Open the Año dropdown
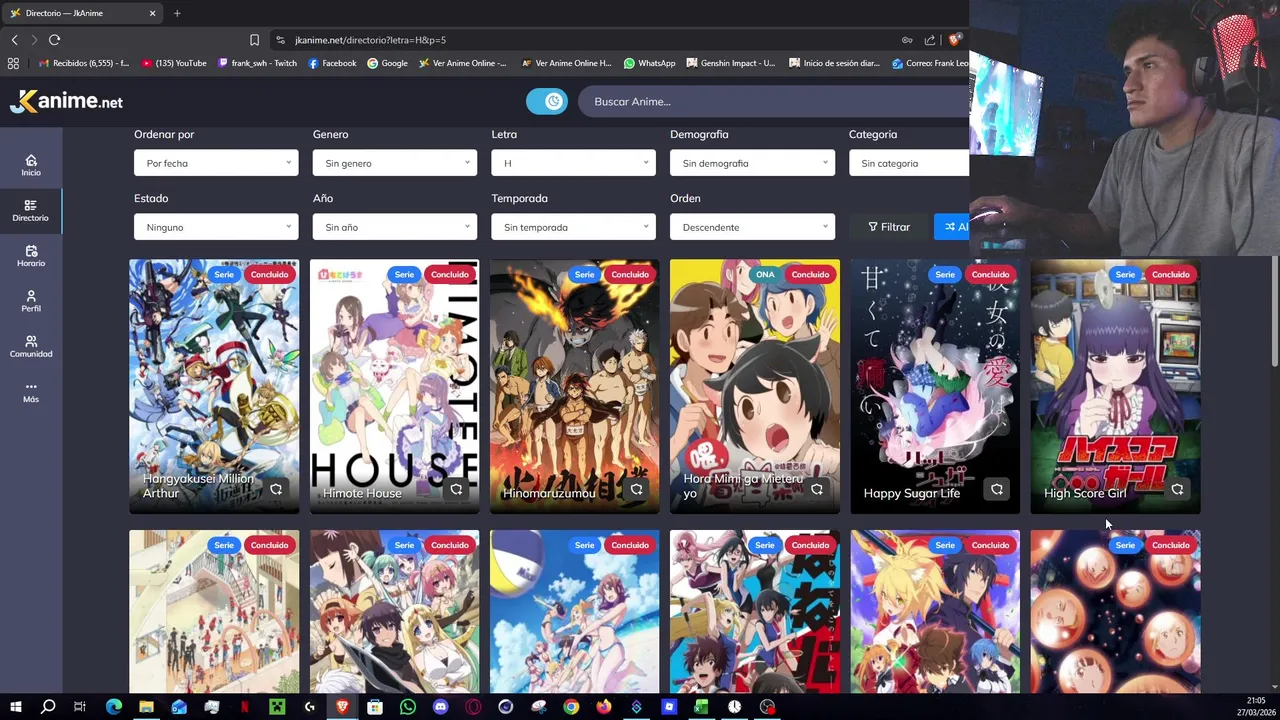This screenshot has width=1280, height=720. coord(395,227)
